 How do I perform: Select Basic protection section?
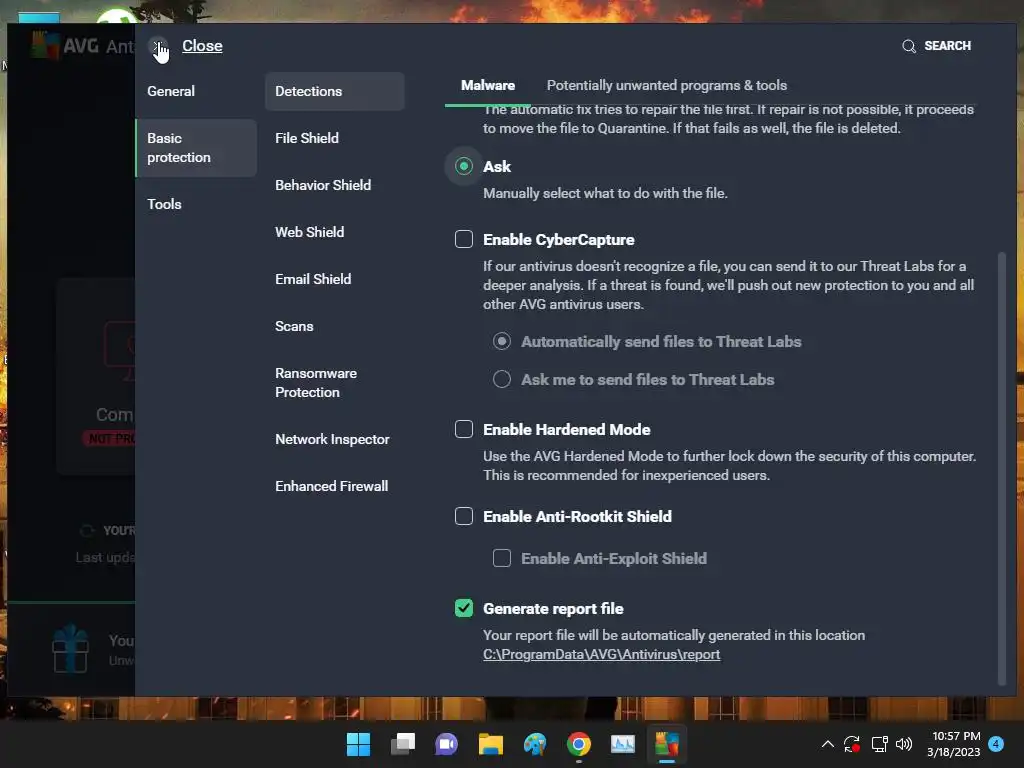click(x=196, y=148)
